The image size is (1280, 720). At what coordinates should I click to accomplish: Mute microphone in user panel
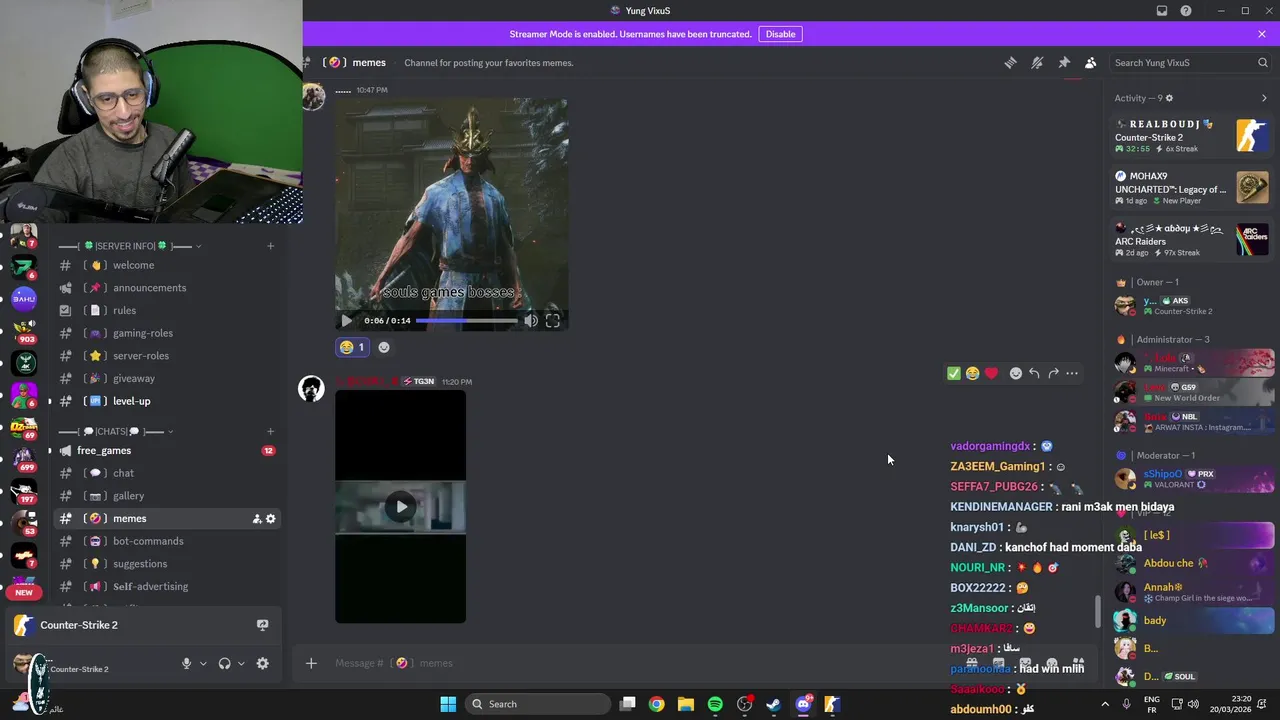(x=186, y=663)
